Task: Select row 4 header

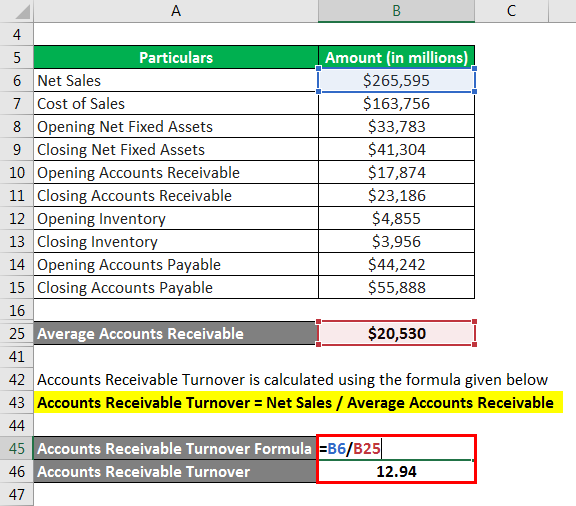Action: point(17,34)
